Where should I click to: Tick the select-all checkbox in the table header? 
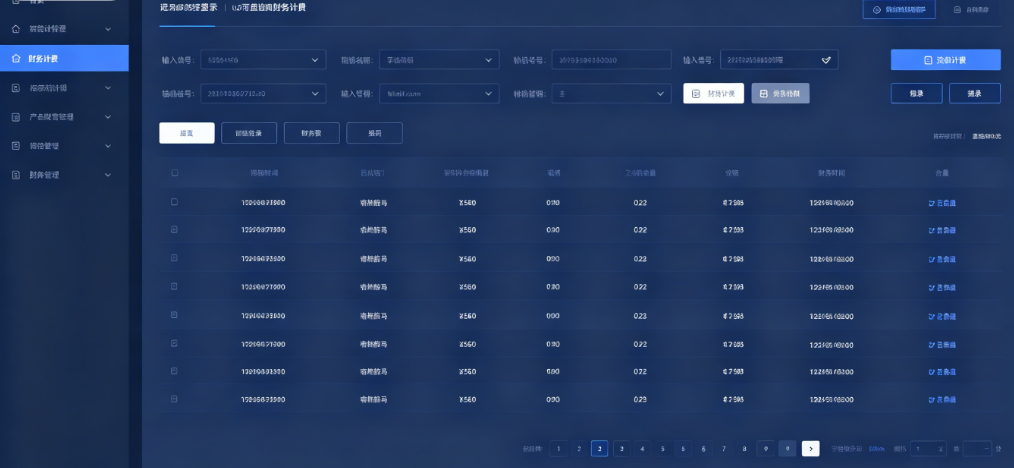pyautogui.click(x=175, y=173)
